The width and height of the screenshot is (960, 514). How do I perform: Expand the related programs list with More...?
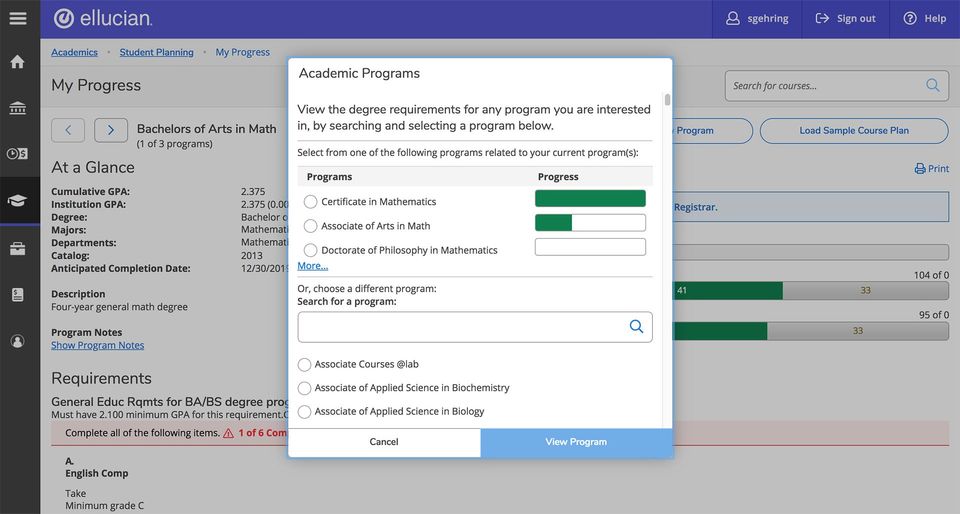pos(312,266)
